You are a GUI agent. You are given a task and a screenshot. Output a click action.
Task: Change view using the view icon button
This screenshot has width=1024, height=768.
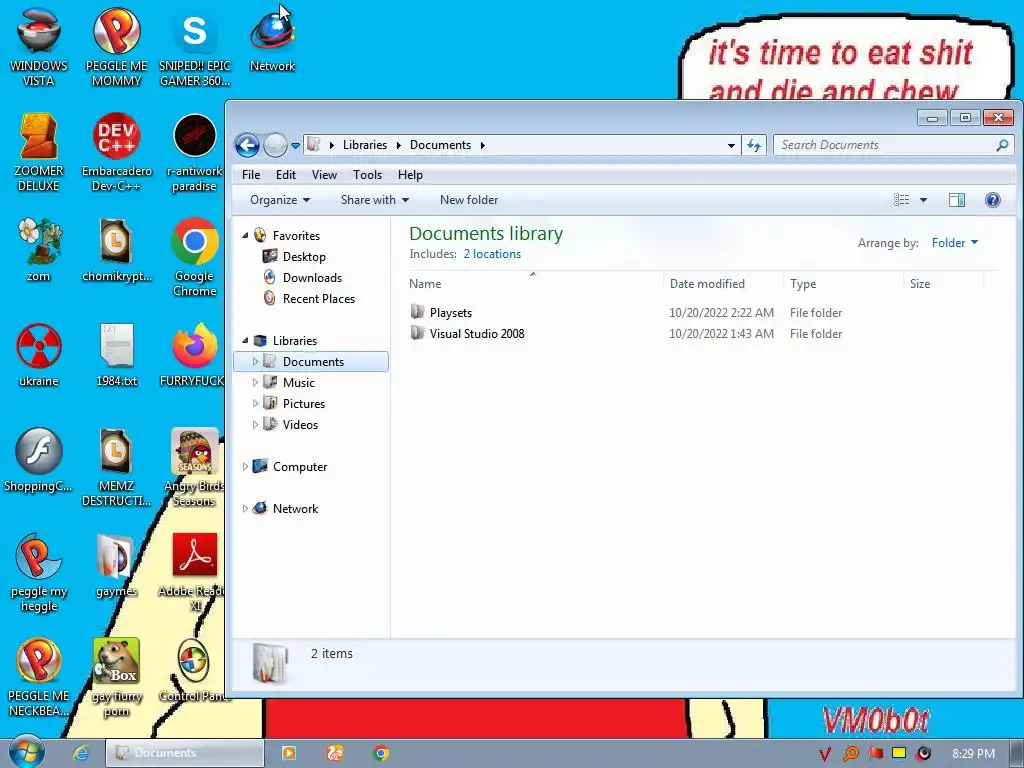(901, 200)
